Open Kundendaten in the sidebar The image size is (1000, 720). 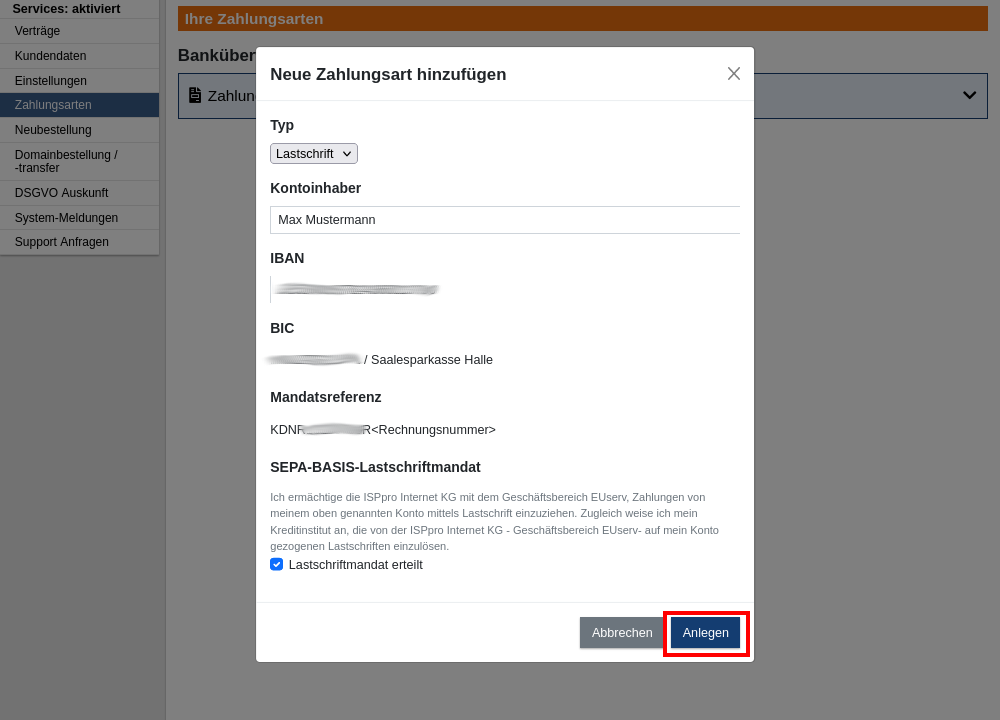point(80,56)
